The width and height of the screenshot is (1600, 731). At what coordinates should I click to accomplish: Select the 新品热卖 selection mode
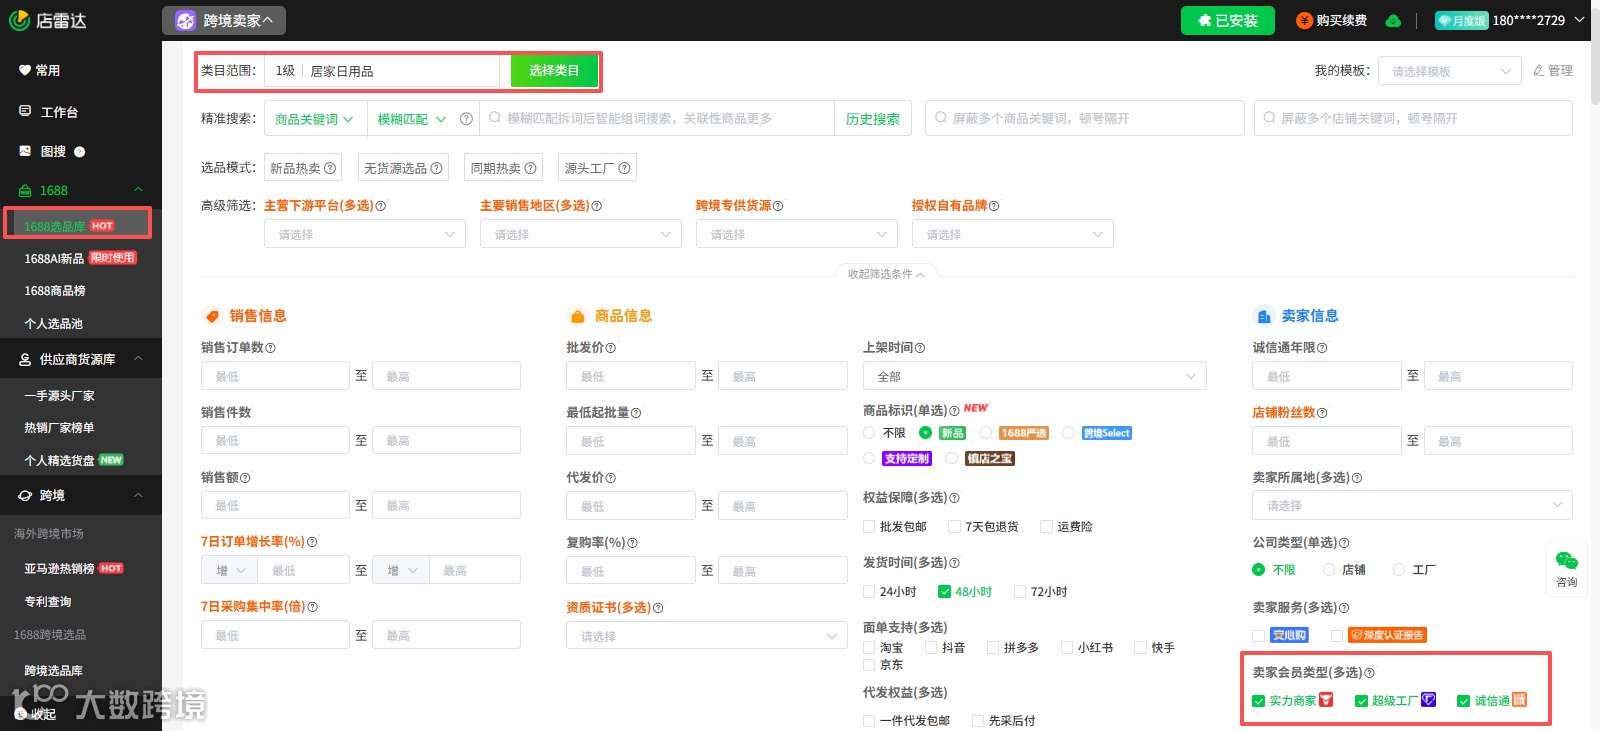pyautogui.click(x=303, y=168)
